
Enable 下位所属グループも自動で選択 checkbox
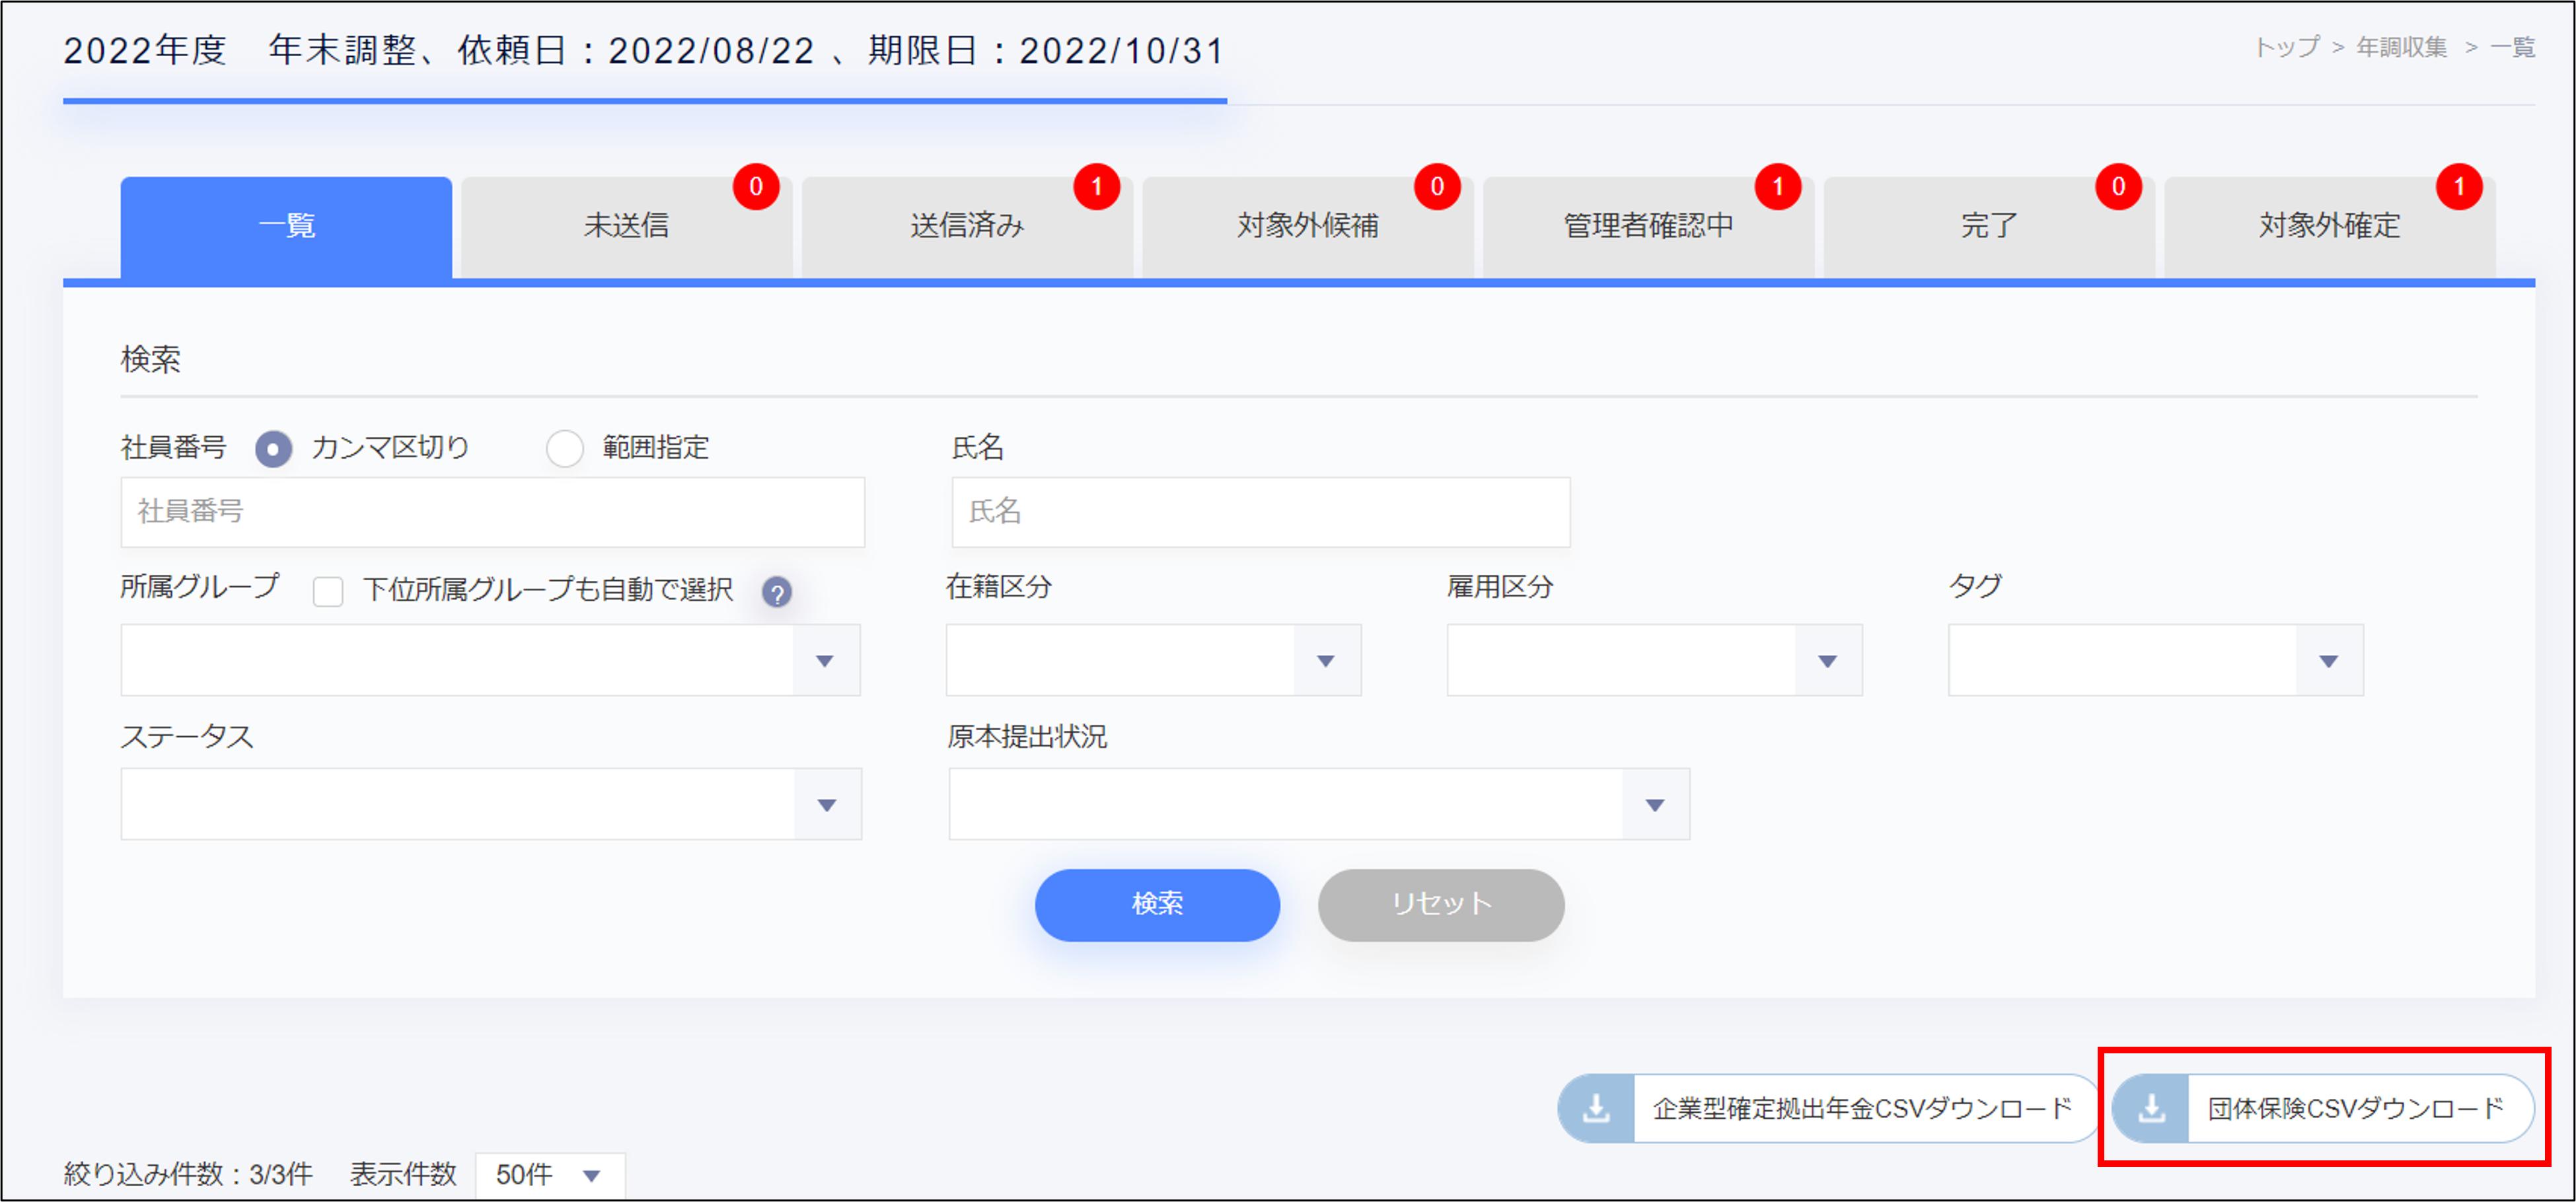(x=328, y=591)
